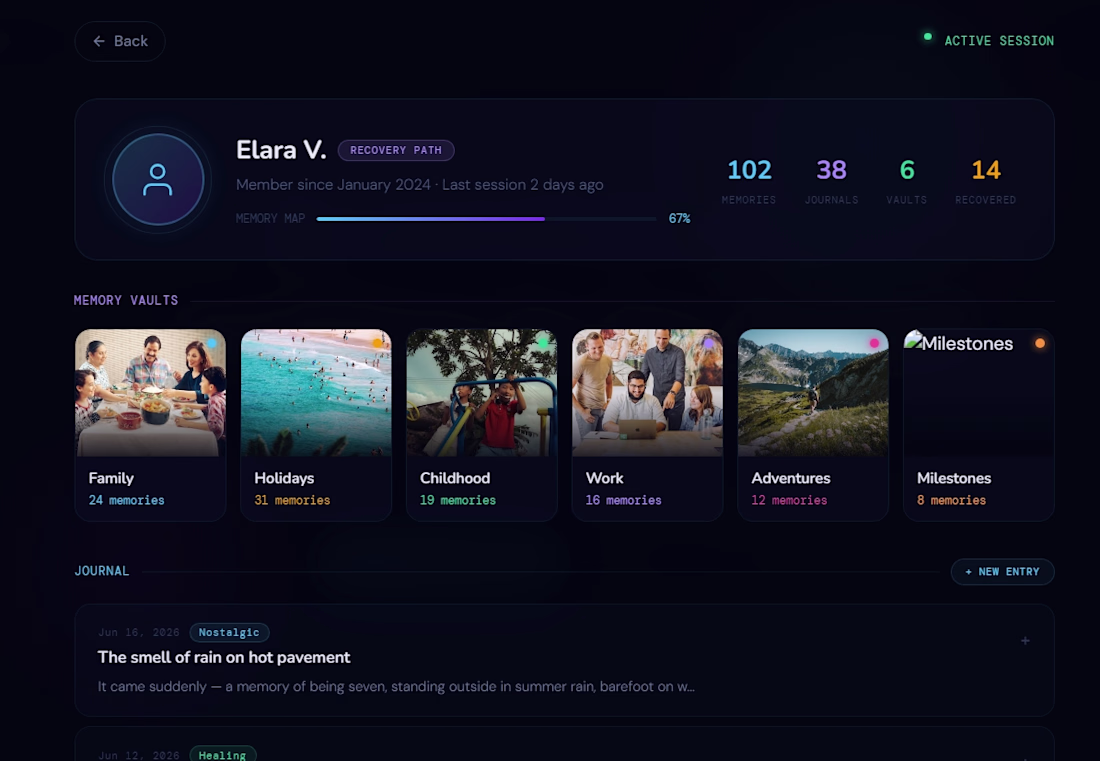
Task: Click the 14 Recovered stat
Action: 985,180
